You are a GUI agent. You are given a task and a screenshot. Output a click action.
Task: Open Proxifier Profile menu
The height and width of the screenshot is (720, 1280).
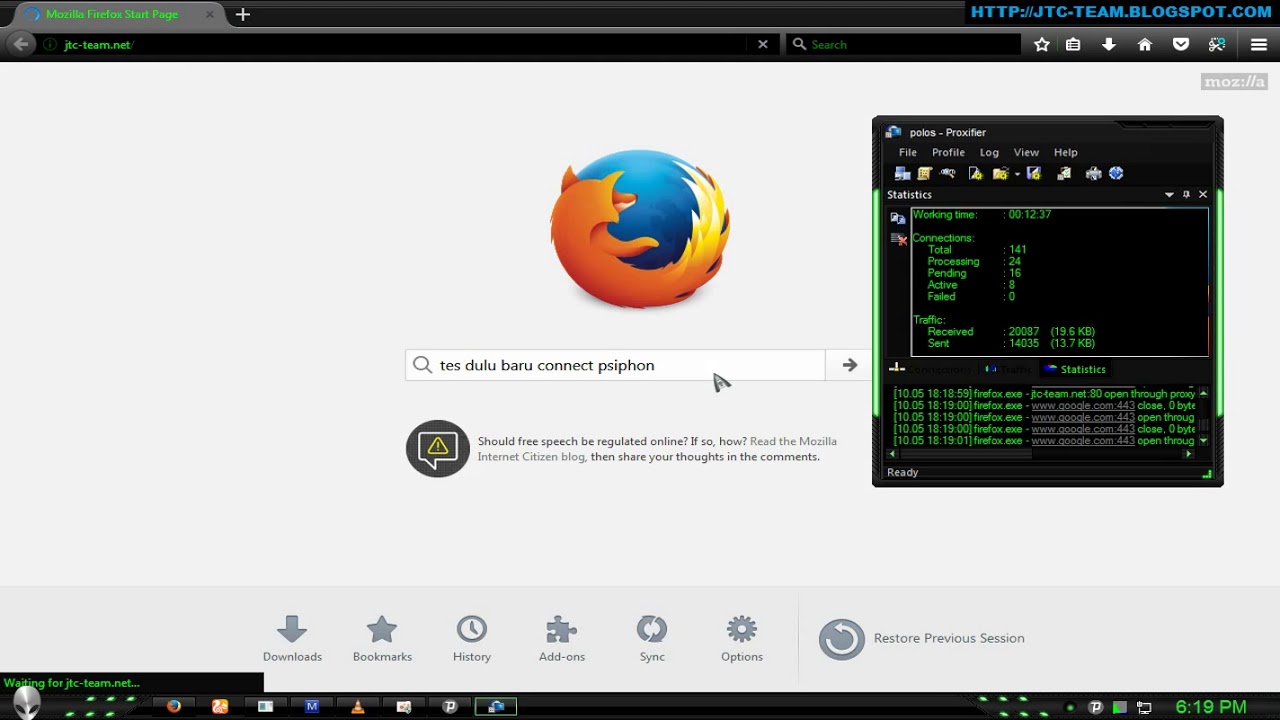coord(948,152)
